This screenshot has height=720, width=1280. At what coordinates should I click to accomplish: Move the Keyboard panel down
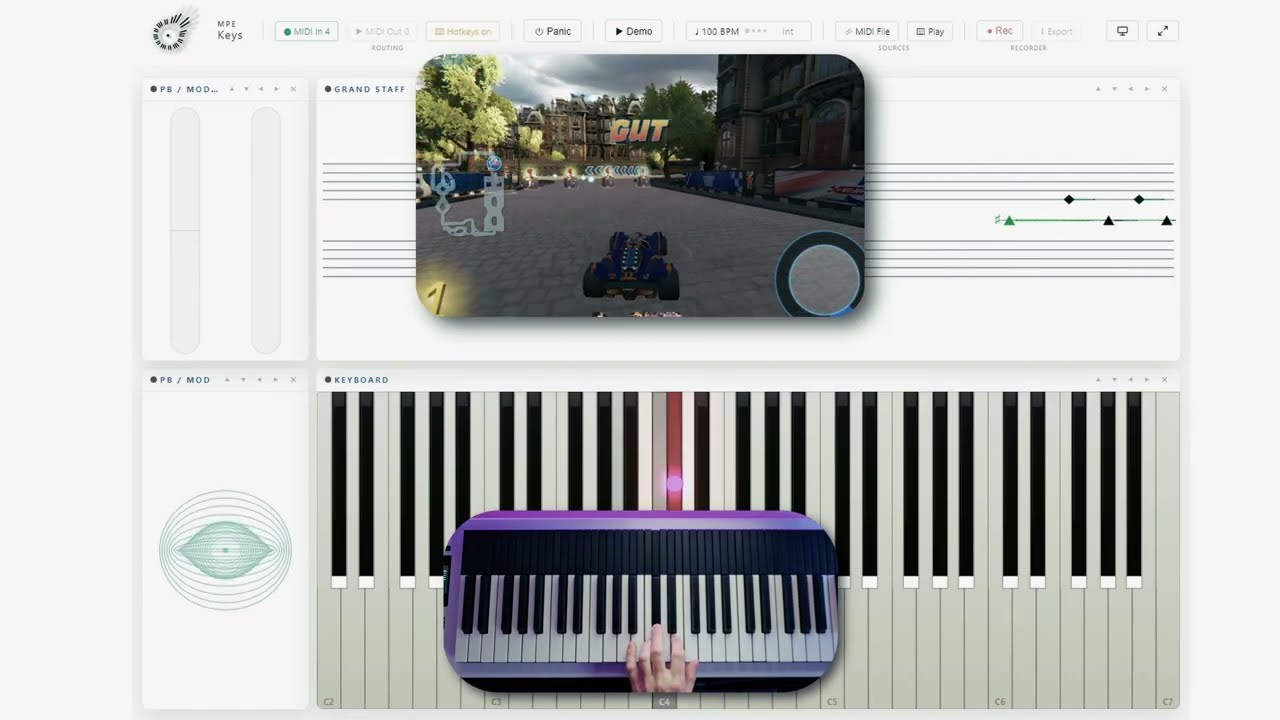pos(1114,380)
